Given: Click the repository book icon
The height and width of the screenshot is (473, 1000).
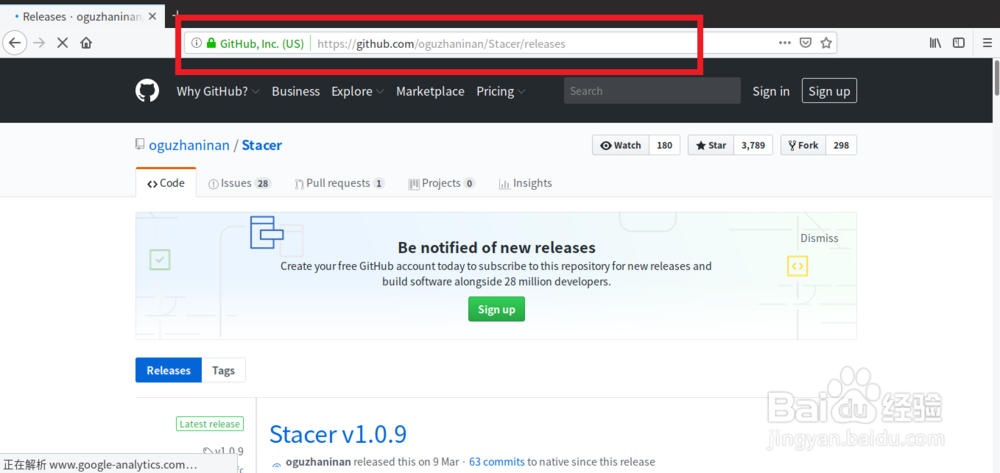Looking at the screenshot, I should 140,145.
